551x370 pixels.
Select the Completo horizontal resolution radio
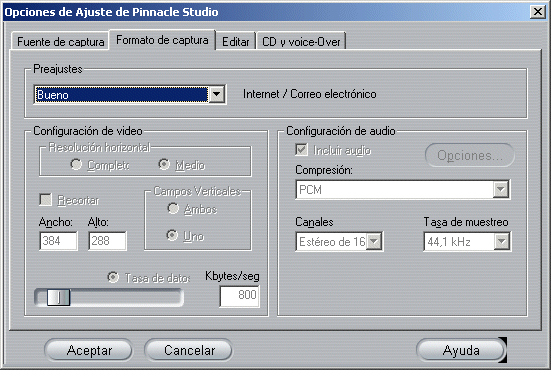[76, 164]
